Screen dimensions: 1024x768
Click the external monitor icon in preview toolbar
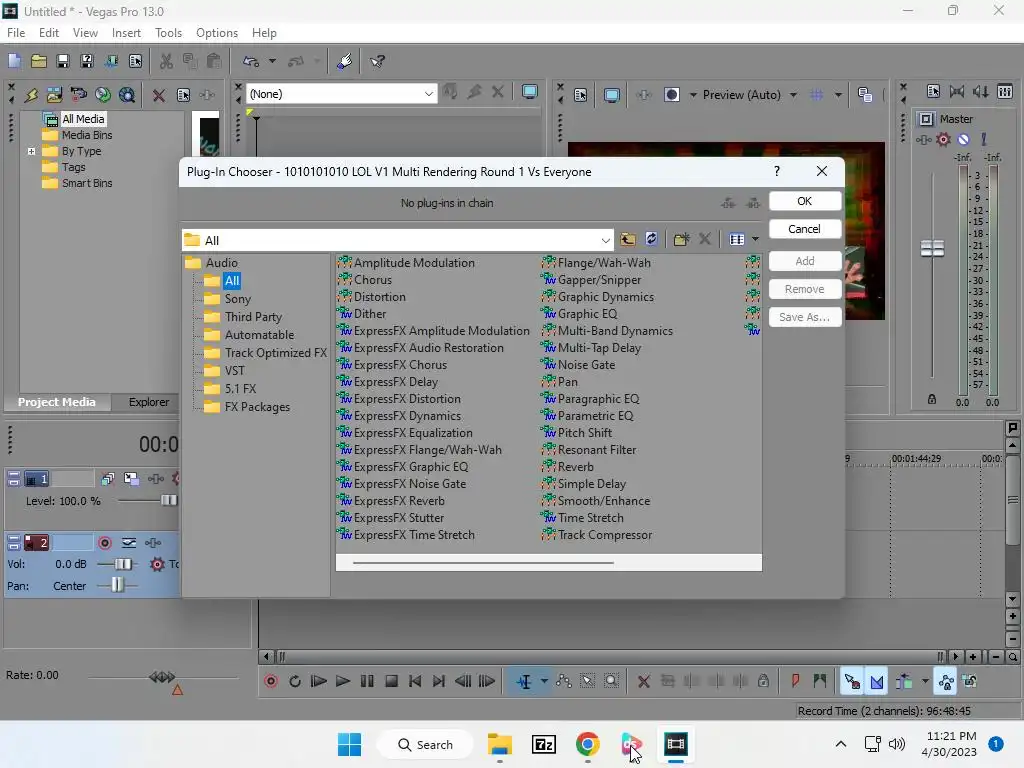tap(611, 95)
